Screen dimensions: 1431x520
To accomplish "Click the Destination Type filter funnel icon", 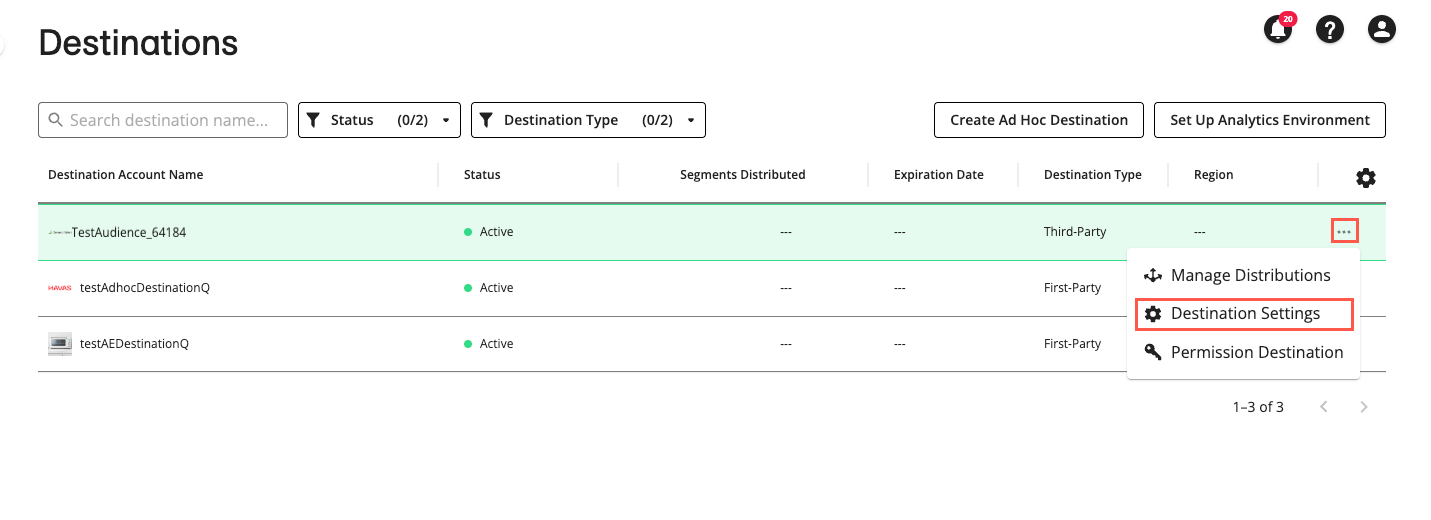I will click(x=486, y=120).
